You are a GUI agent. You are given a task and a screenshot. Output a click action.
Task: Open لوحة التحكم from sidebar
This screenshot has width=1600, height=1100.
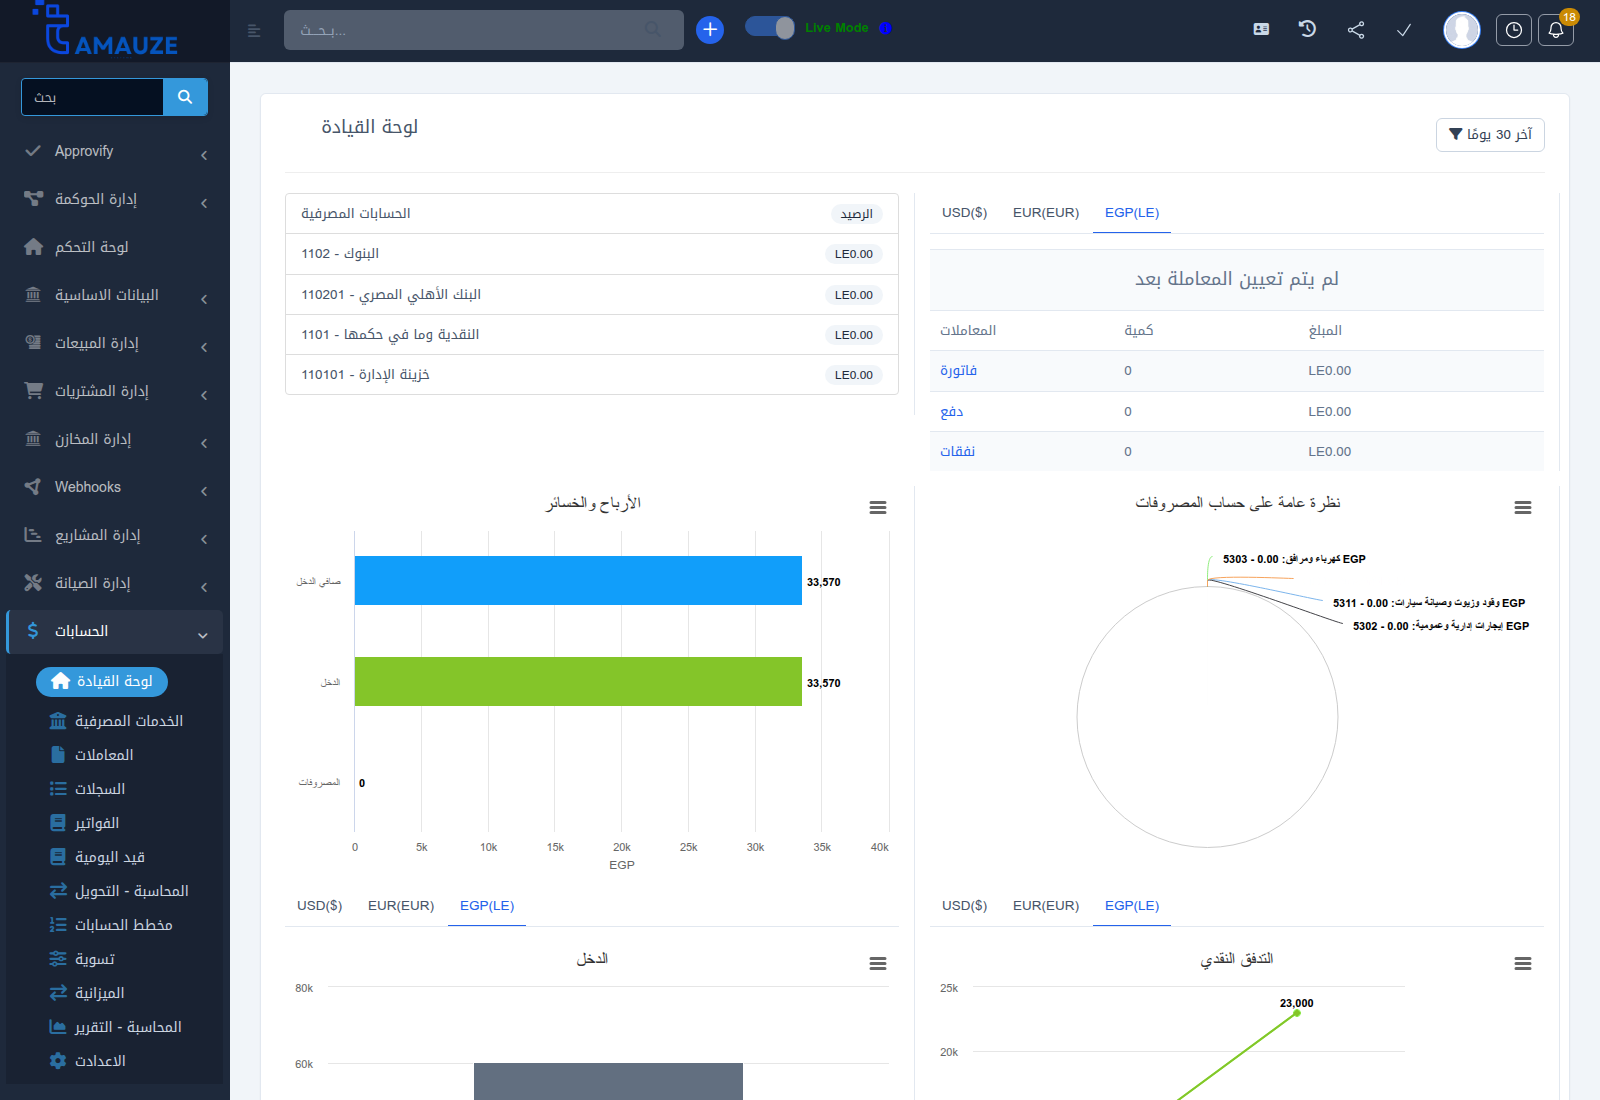coord(115,247)
